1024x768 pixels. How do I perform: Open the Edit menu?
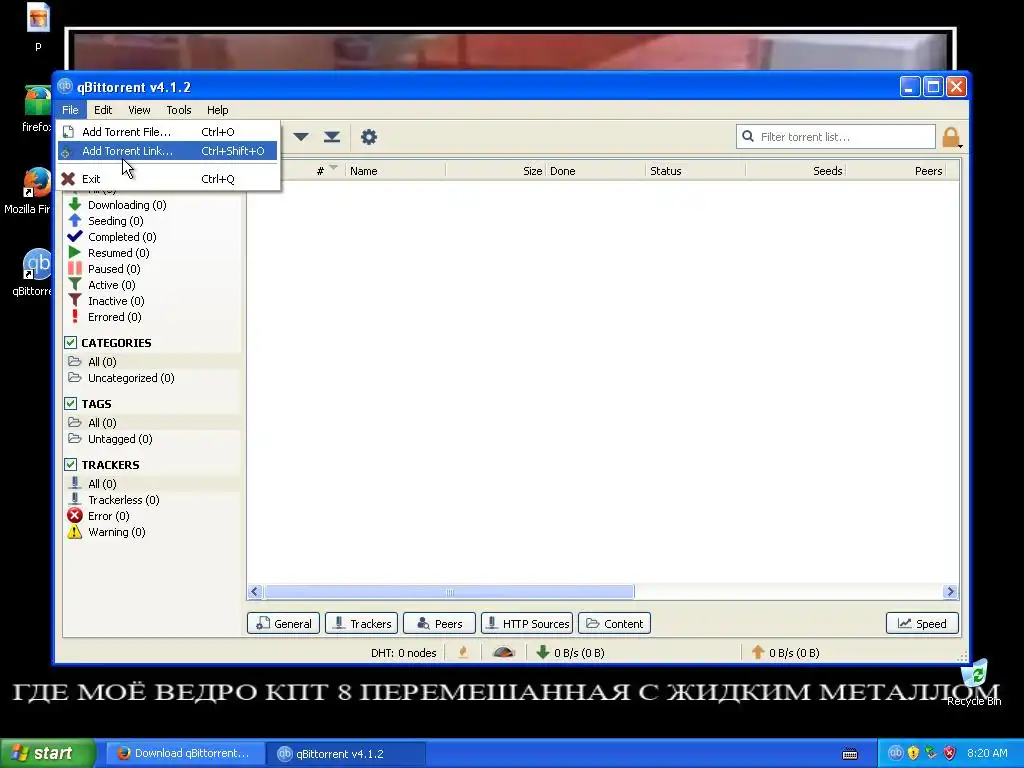pyautogui.click(x=103, y=110)
